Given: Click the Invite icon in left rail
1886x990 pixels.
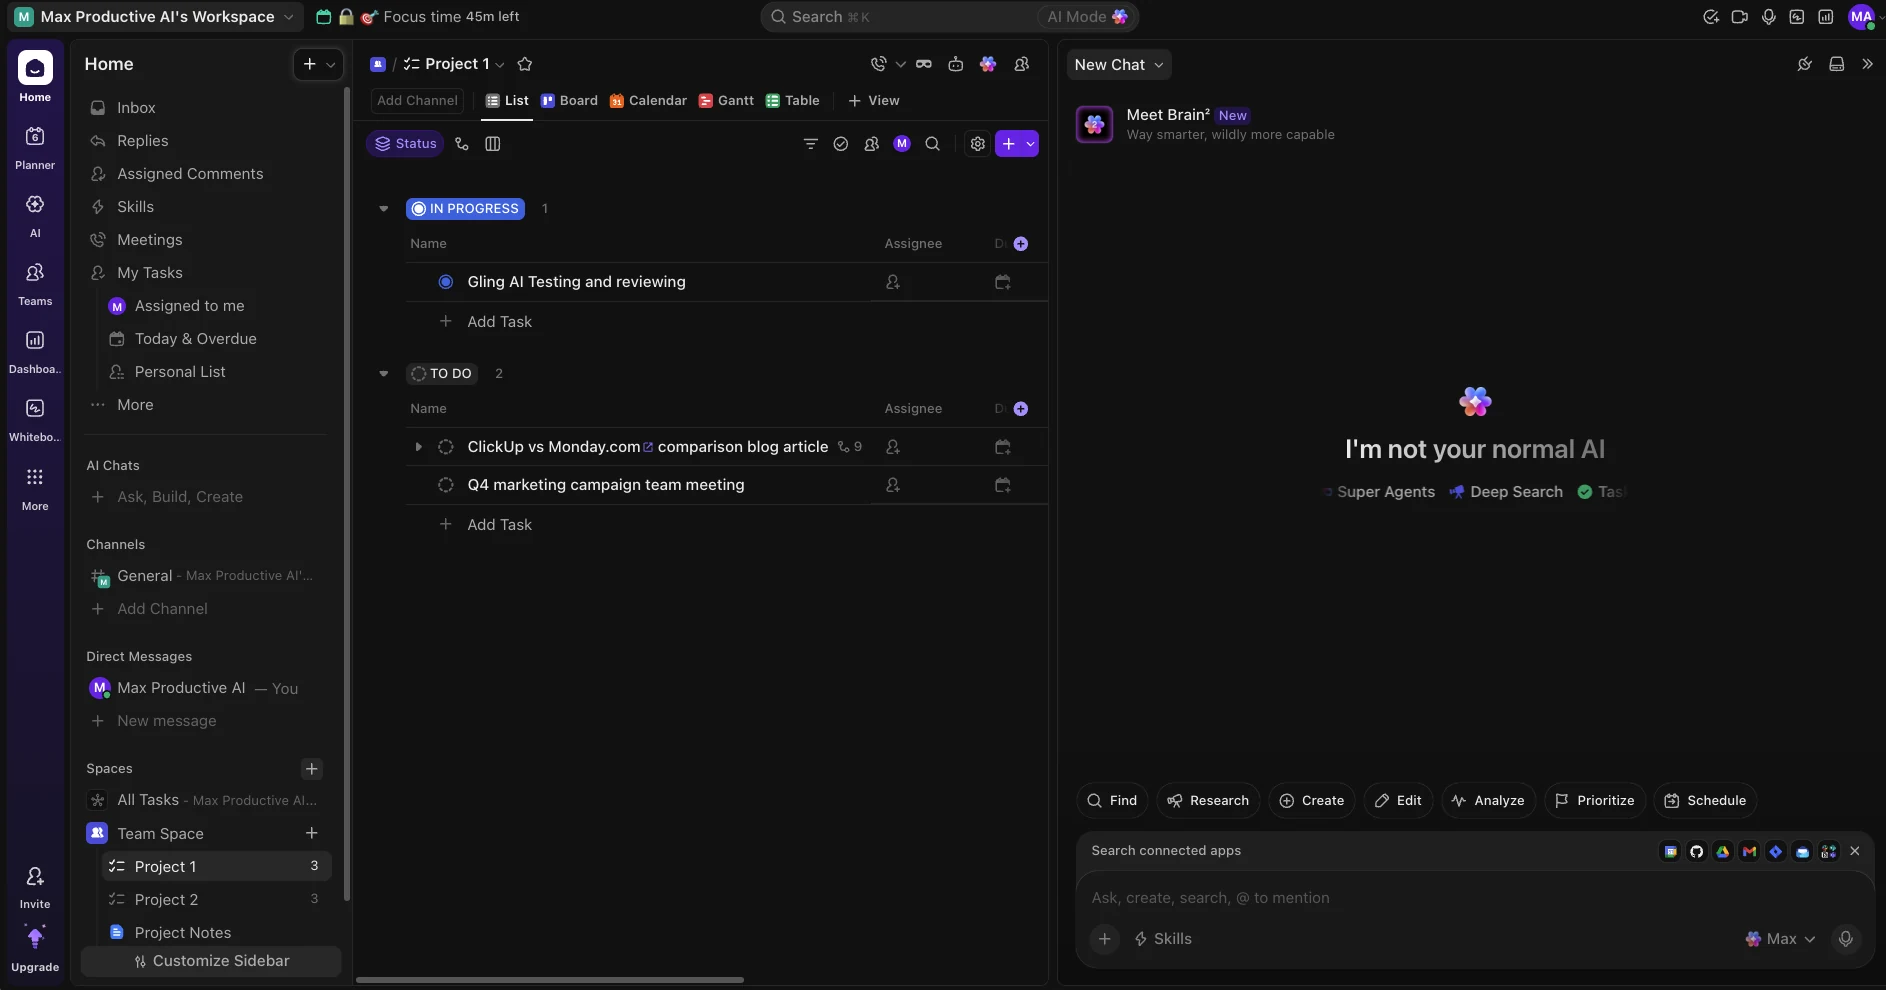Looking at the screenshot, I should (35, 887).
